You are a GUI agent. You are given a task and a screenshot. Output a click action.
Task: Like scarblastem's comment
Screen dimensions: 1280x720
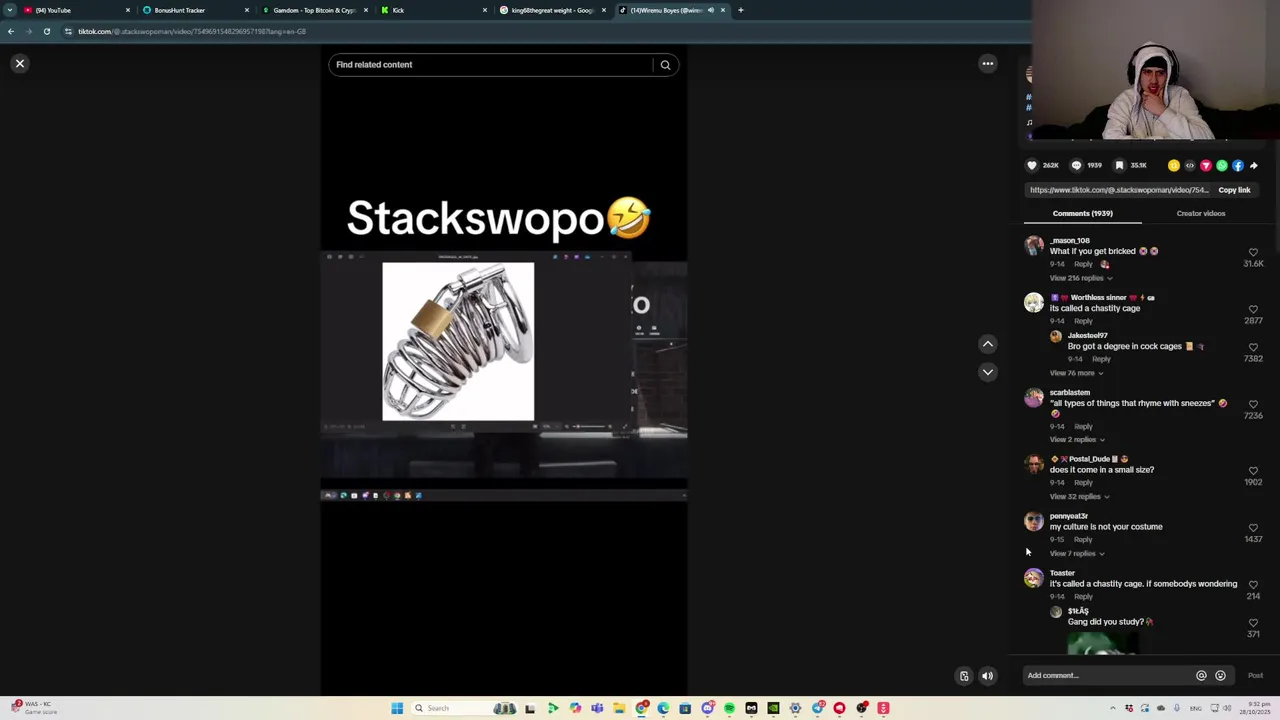click(x=1253, y=405)
